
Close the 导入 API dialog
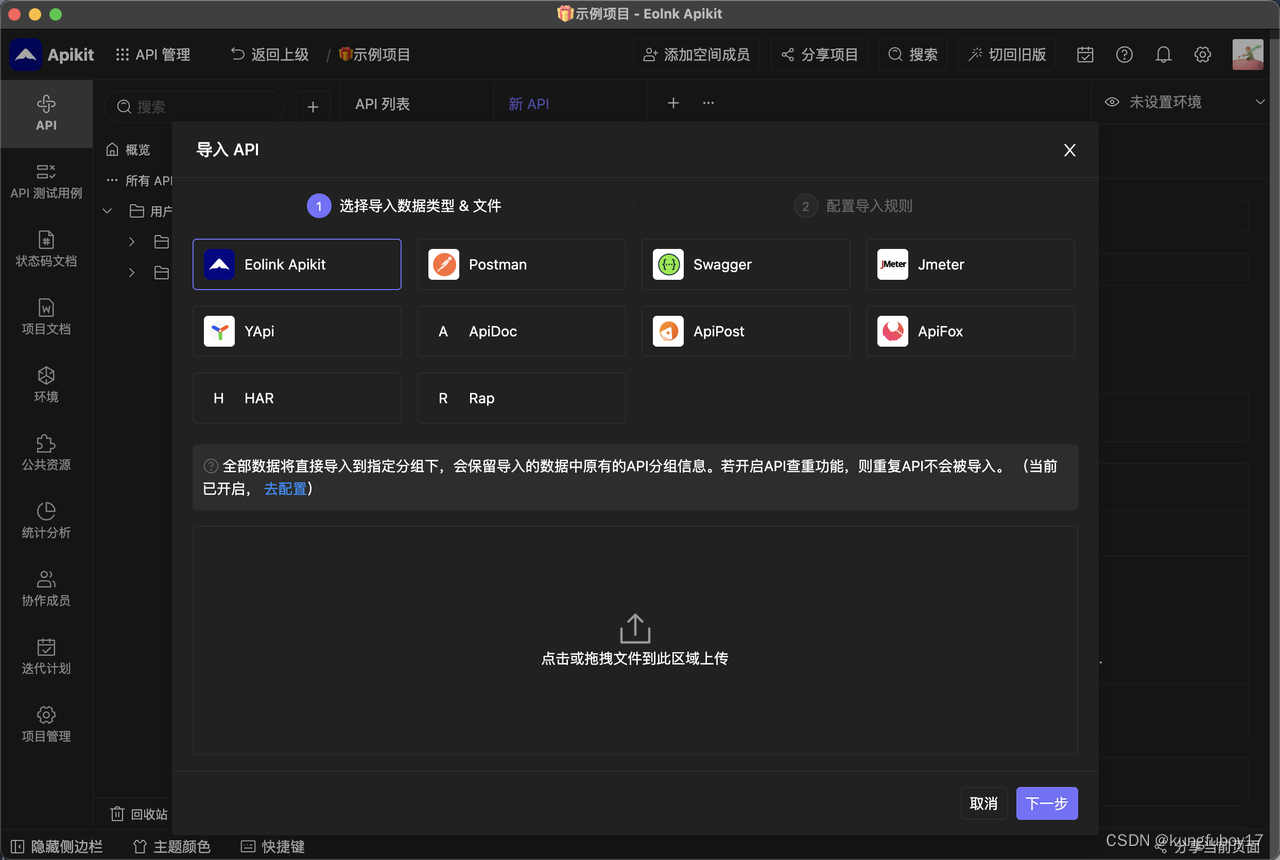[x=1069, y=150]
